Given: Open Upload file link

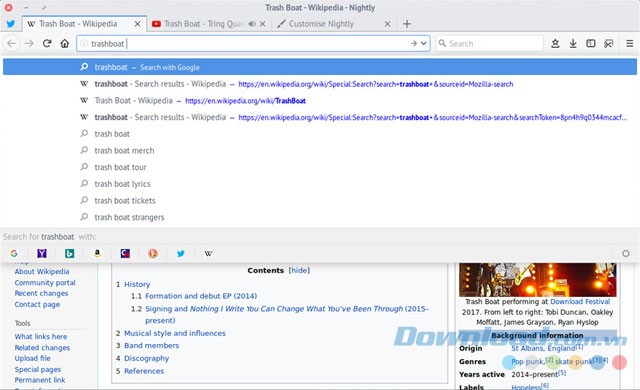Looking at the screenshot, I should click(x=32, y=358).
